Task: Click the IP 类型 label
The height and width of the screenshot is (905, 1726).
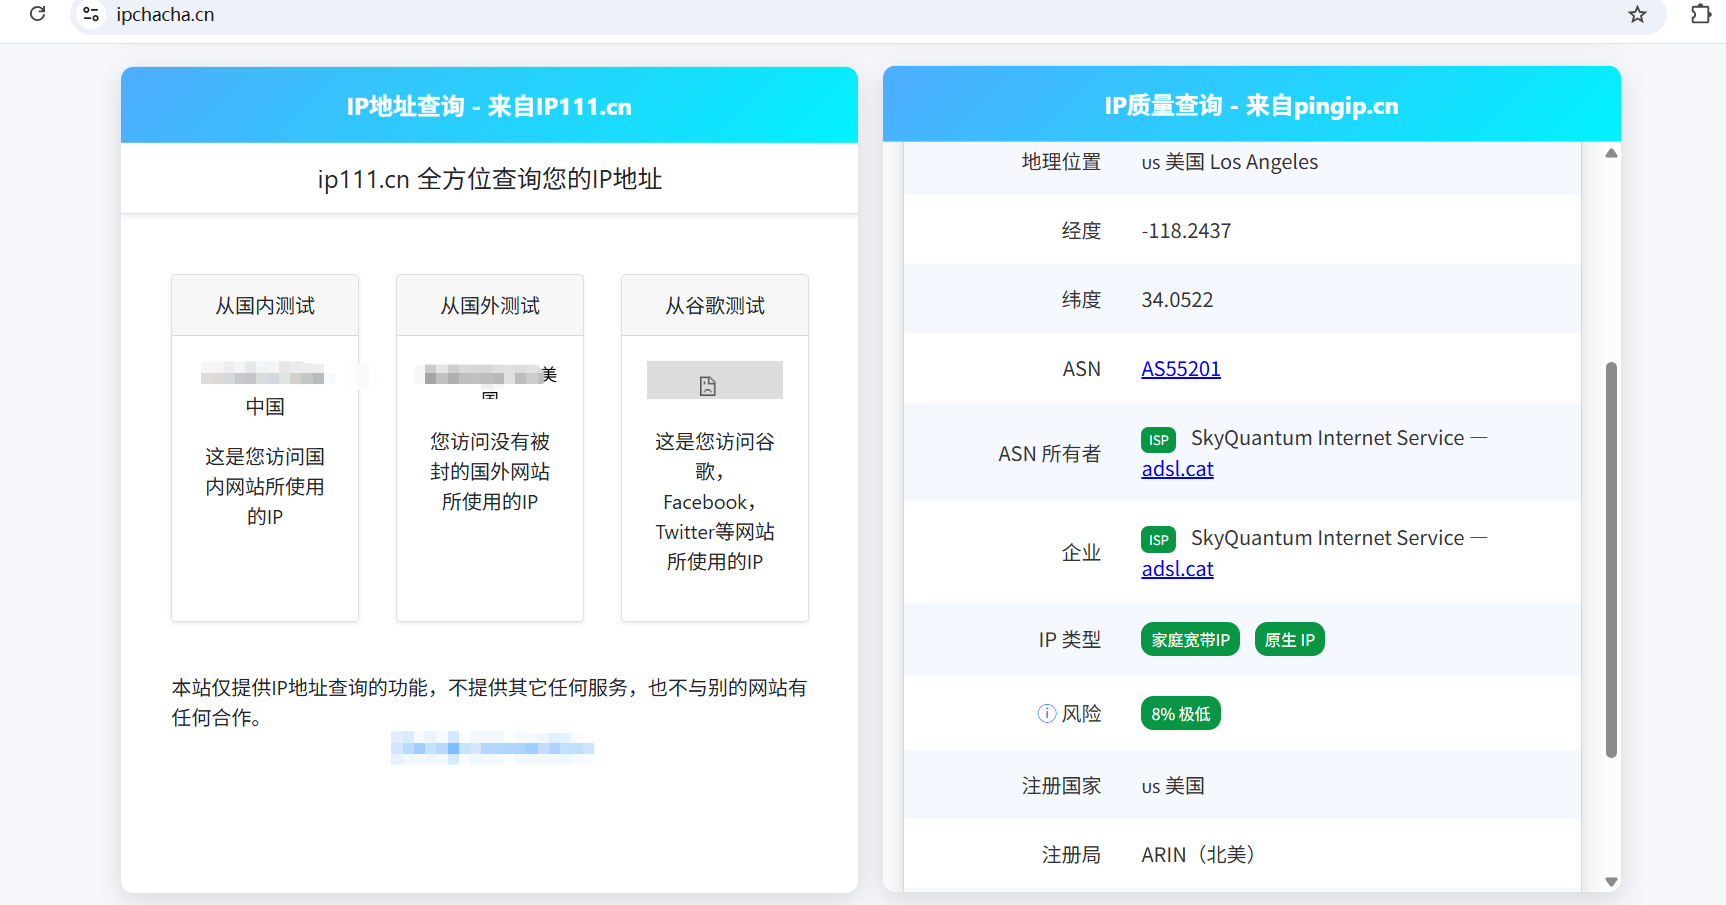Action: pos(1069,640)
